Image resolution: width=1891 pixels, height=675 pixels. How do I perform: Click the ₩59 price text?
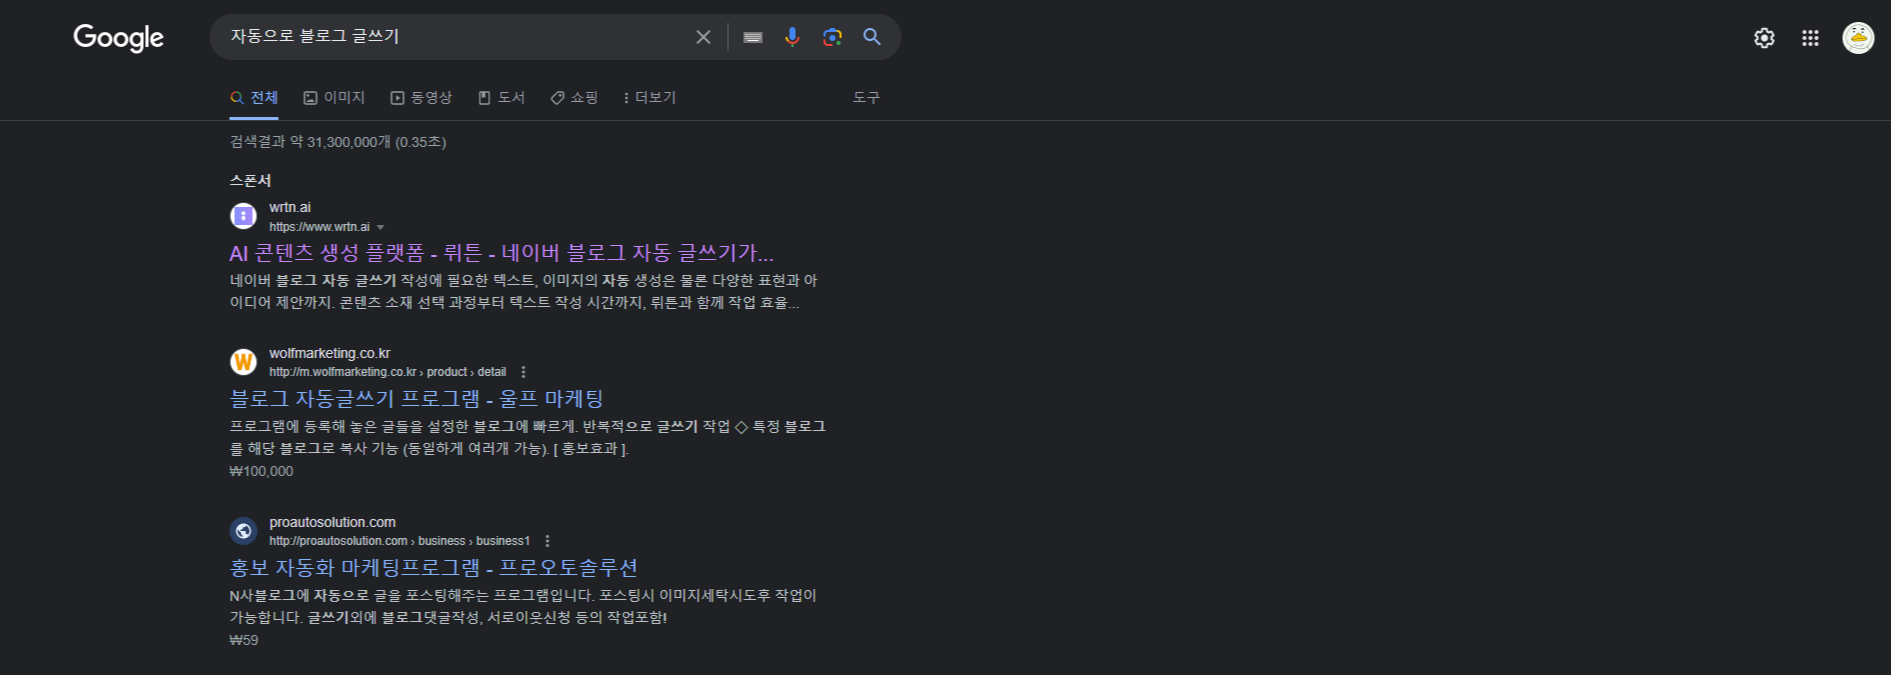[x=244, y=640]
